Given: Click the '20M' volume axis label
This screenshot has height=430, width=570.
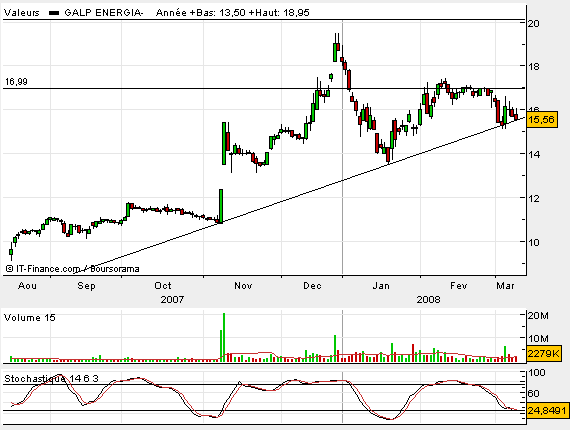Looking at the screenshot, I should [538, 316].
